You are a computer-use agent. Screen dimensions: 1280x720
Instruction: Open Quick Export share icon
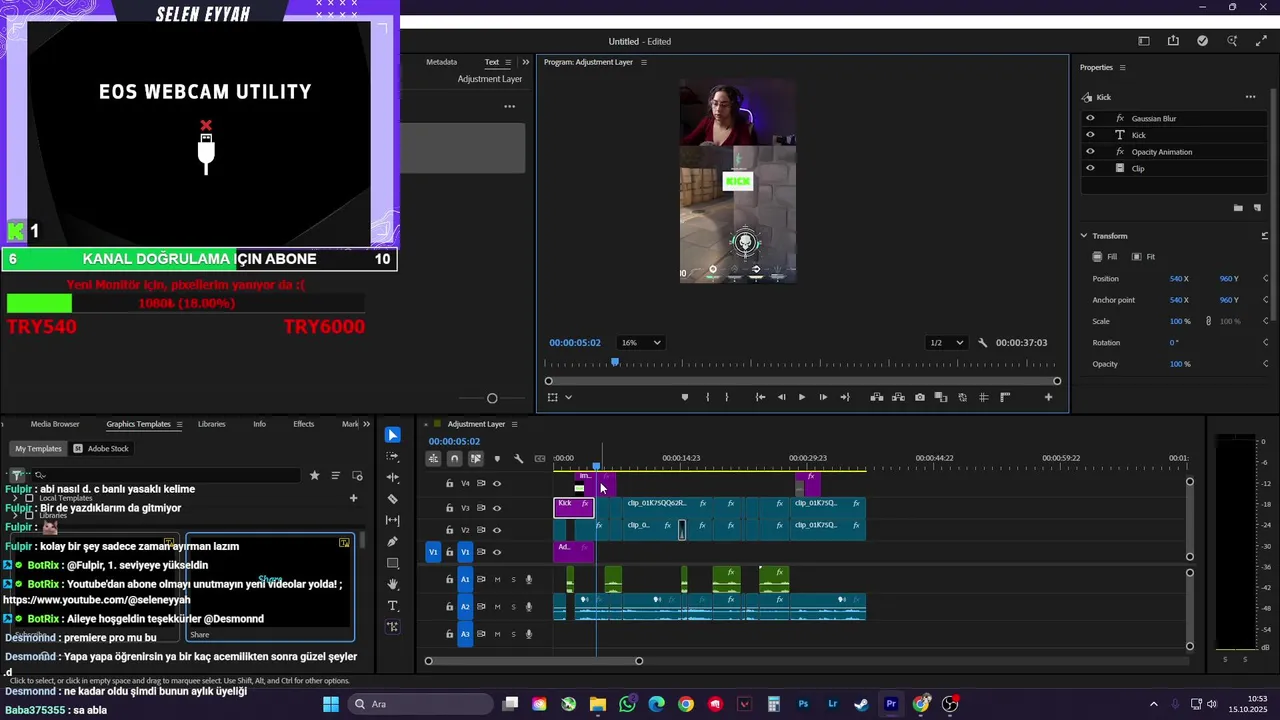point(1173,41)
